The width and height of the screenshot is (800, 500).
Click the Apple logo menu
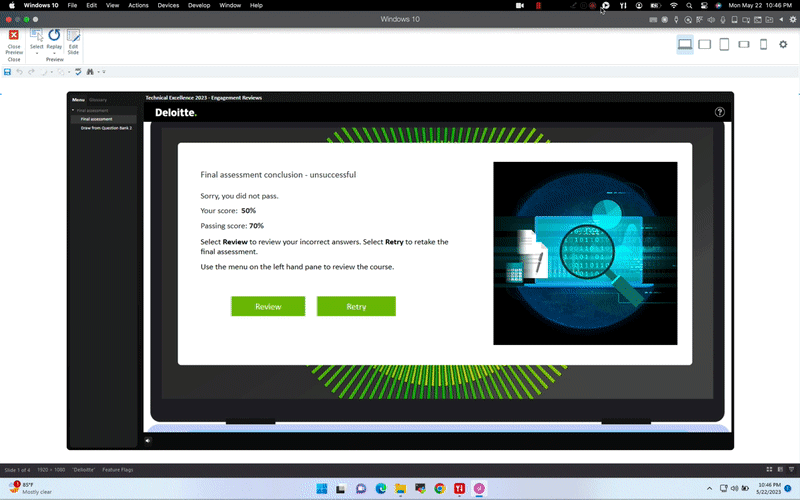tap(12, 5)
